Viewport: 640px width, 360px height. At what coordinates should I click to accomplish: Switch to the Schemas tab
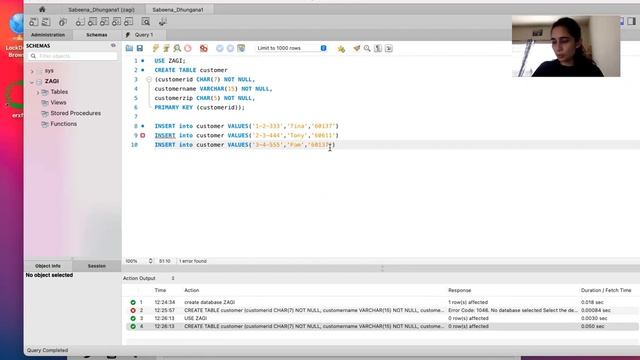point(97,35)
